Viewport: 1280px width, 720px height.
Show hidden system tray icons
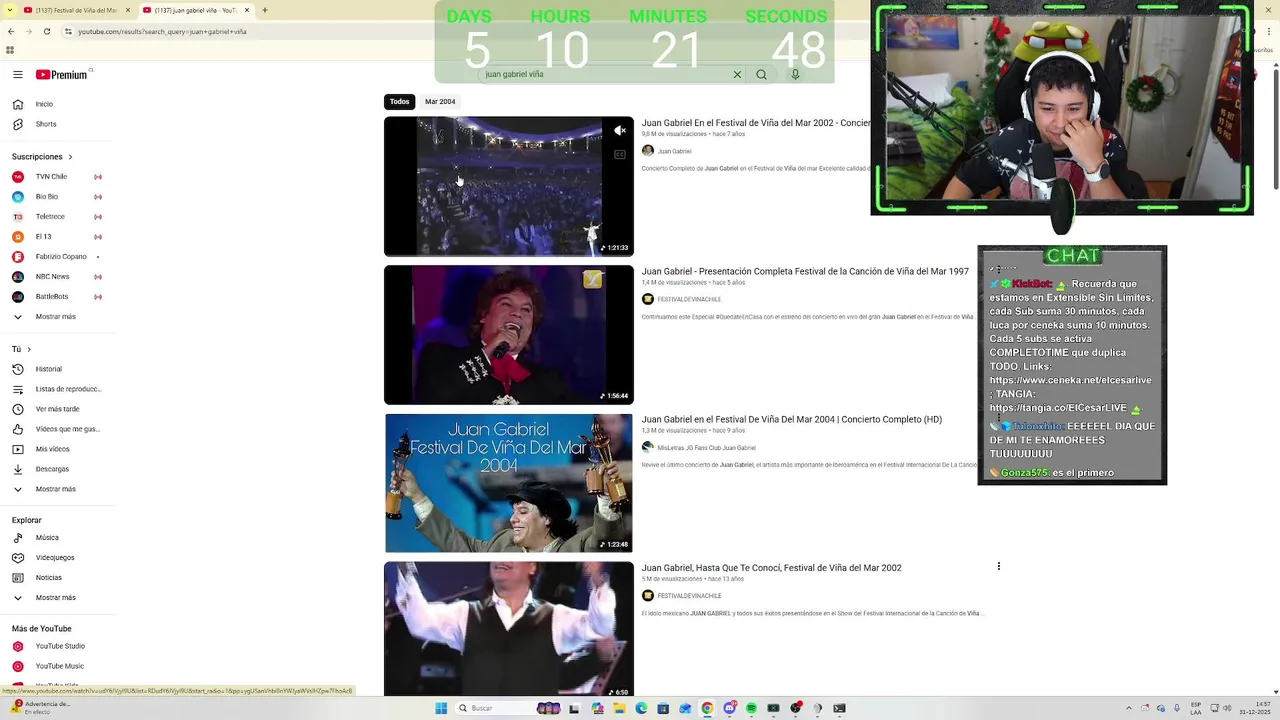[x=1129, y=708]
